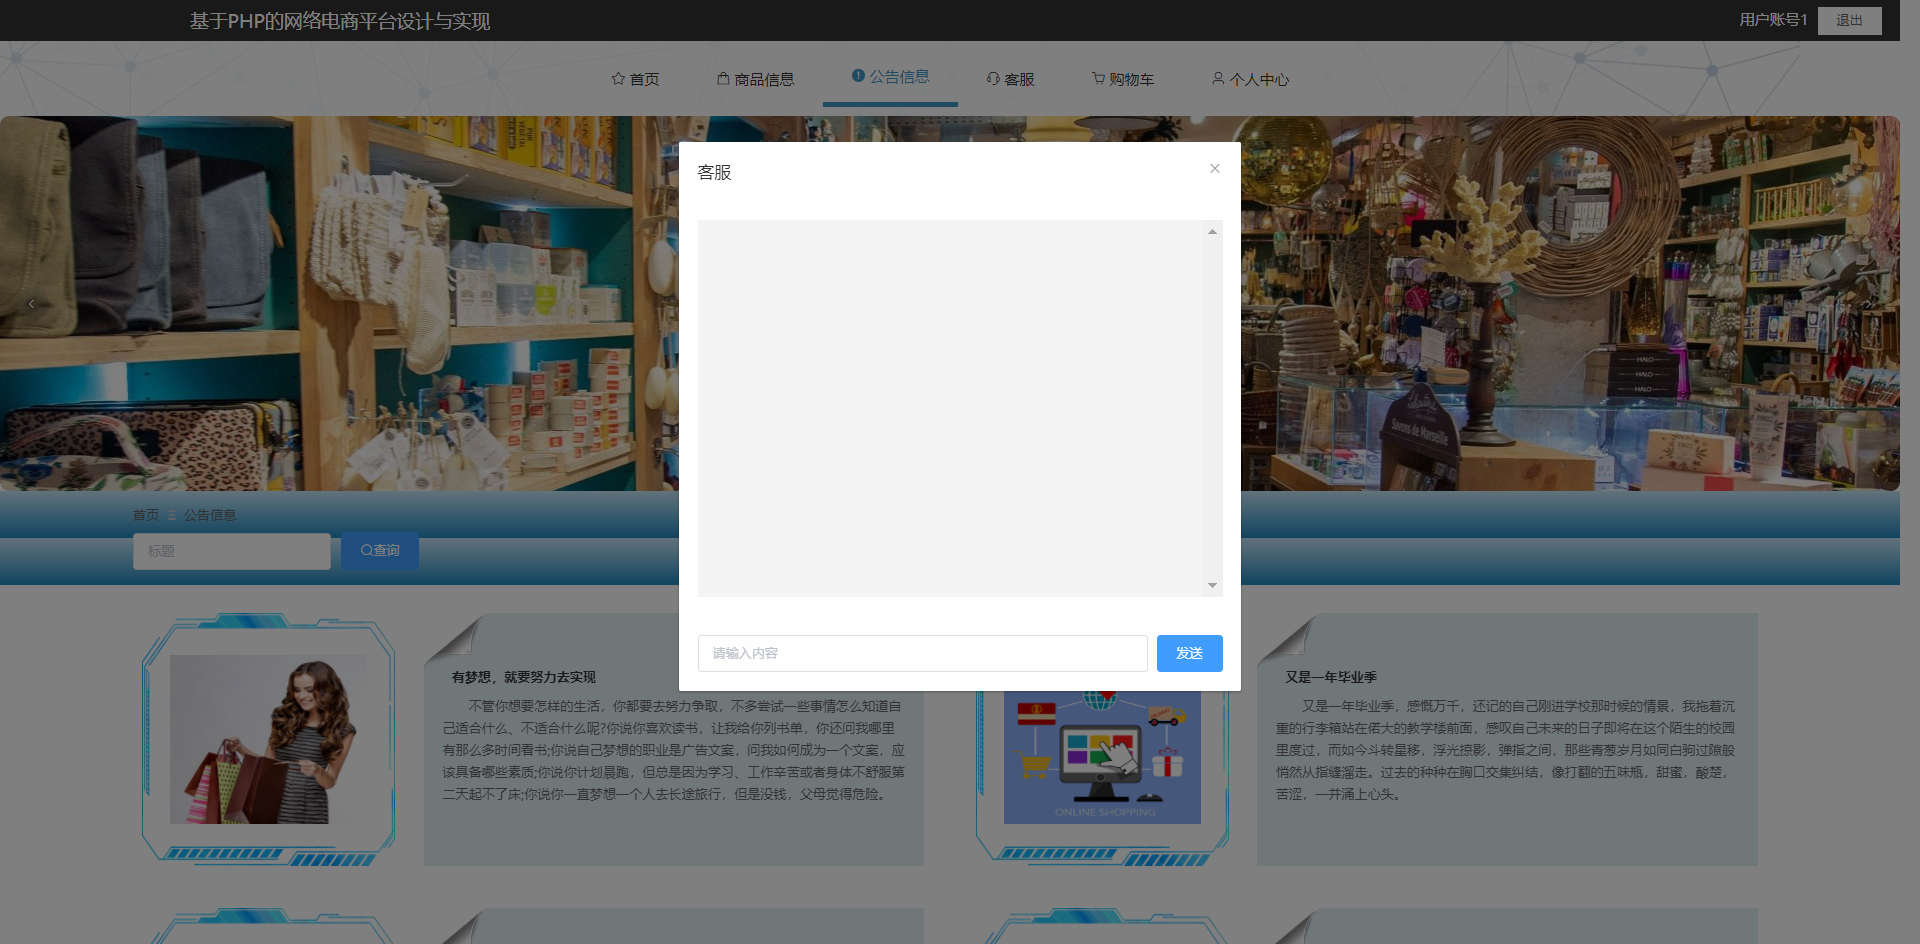Viewport: 1920px width, 944px height.
Task: Click the person icon beside 个人中心
Action: tap(1218, 78)
